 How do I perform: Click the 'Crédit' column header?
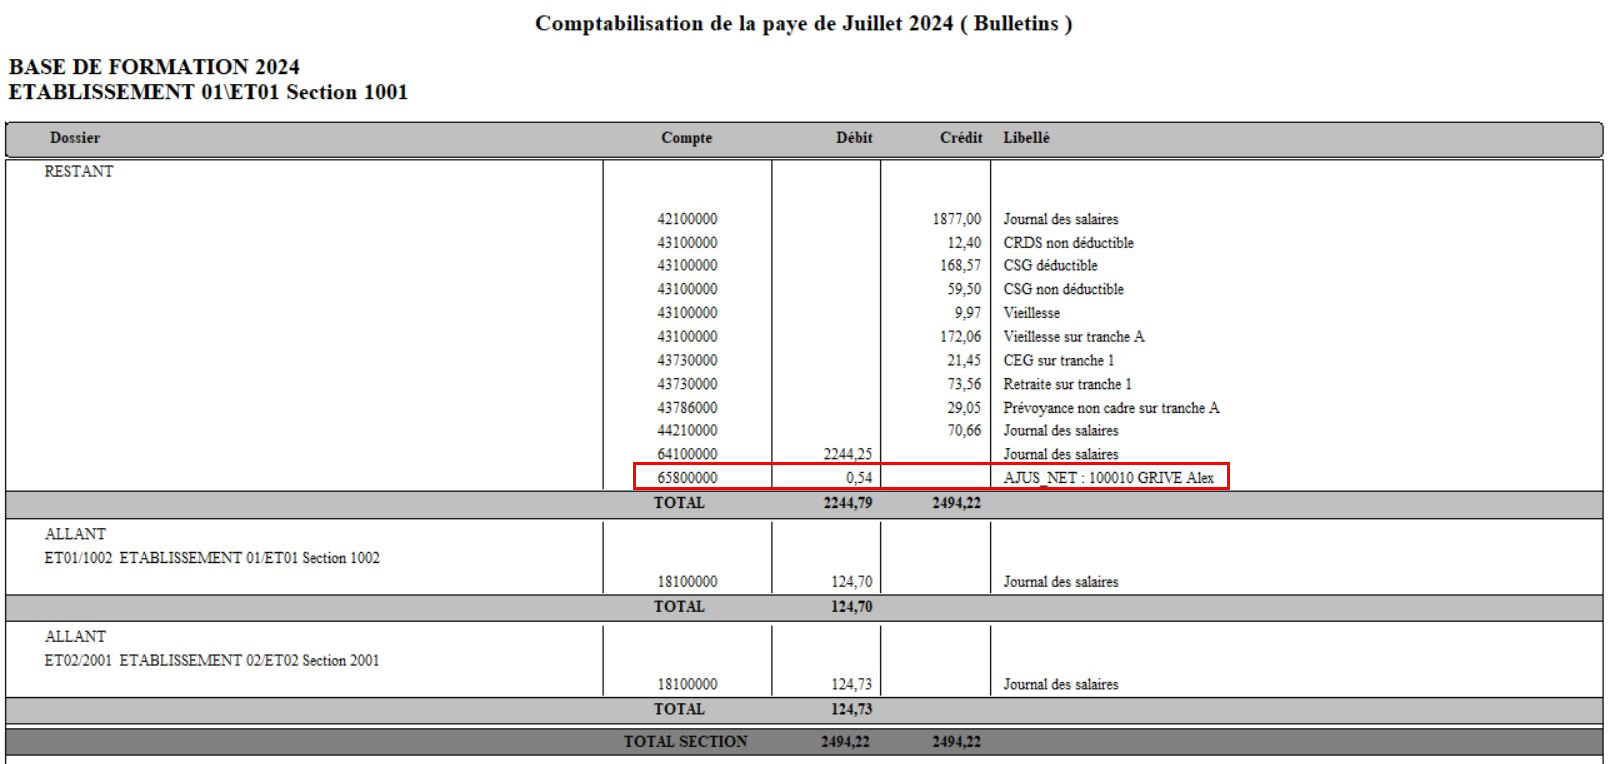point(961,138)
